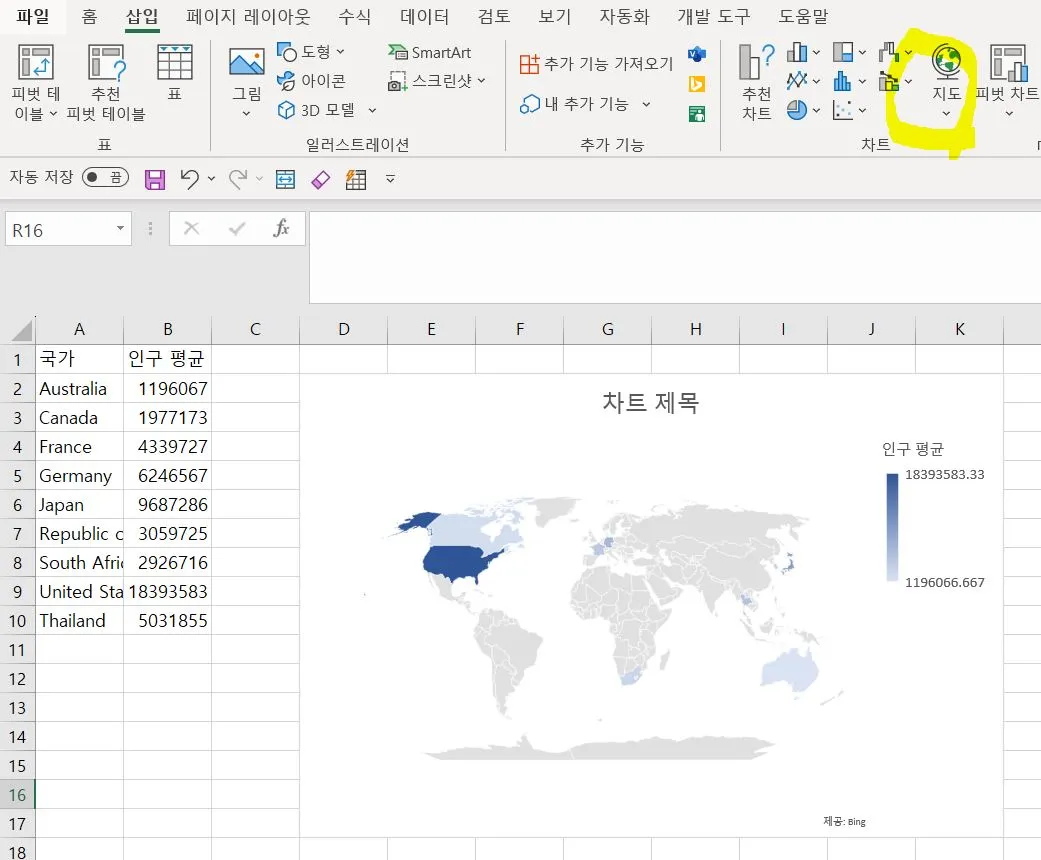
Task: Click the map legend gradient bar
Action: [892, 527]
